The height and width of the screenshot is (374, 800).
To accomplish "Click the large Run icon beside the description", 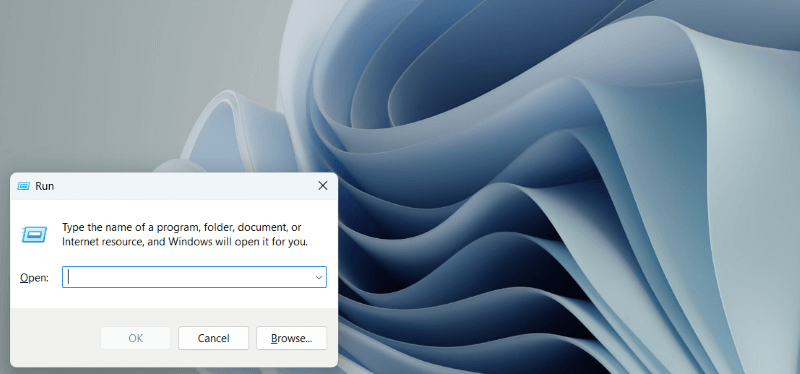I will click(x=34, y=234).
